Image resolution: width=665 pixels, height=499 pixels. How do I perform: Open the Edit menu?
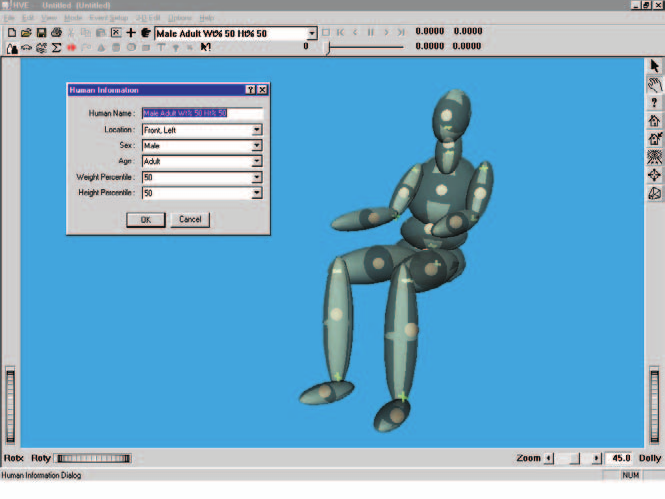28,18
